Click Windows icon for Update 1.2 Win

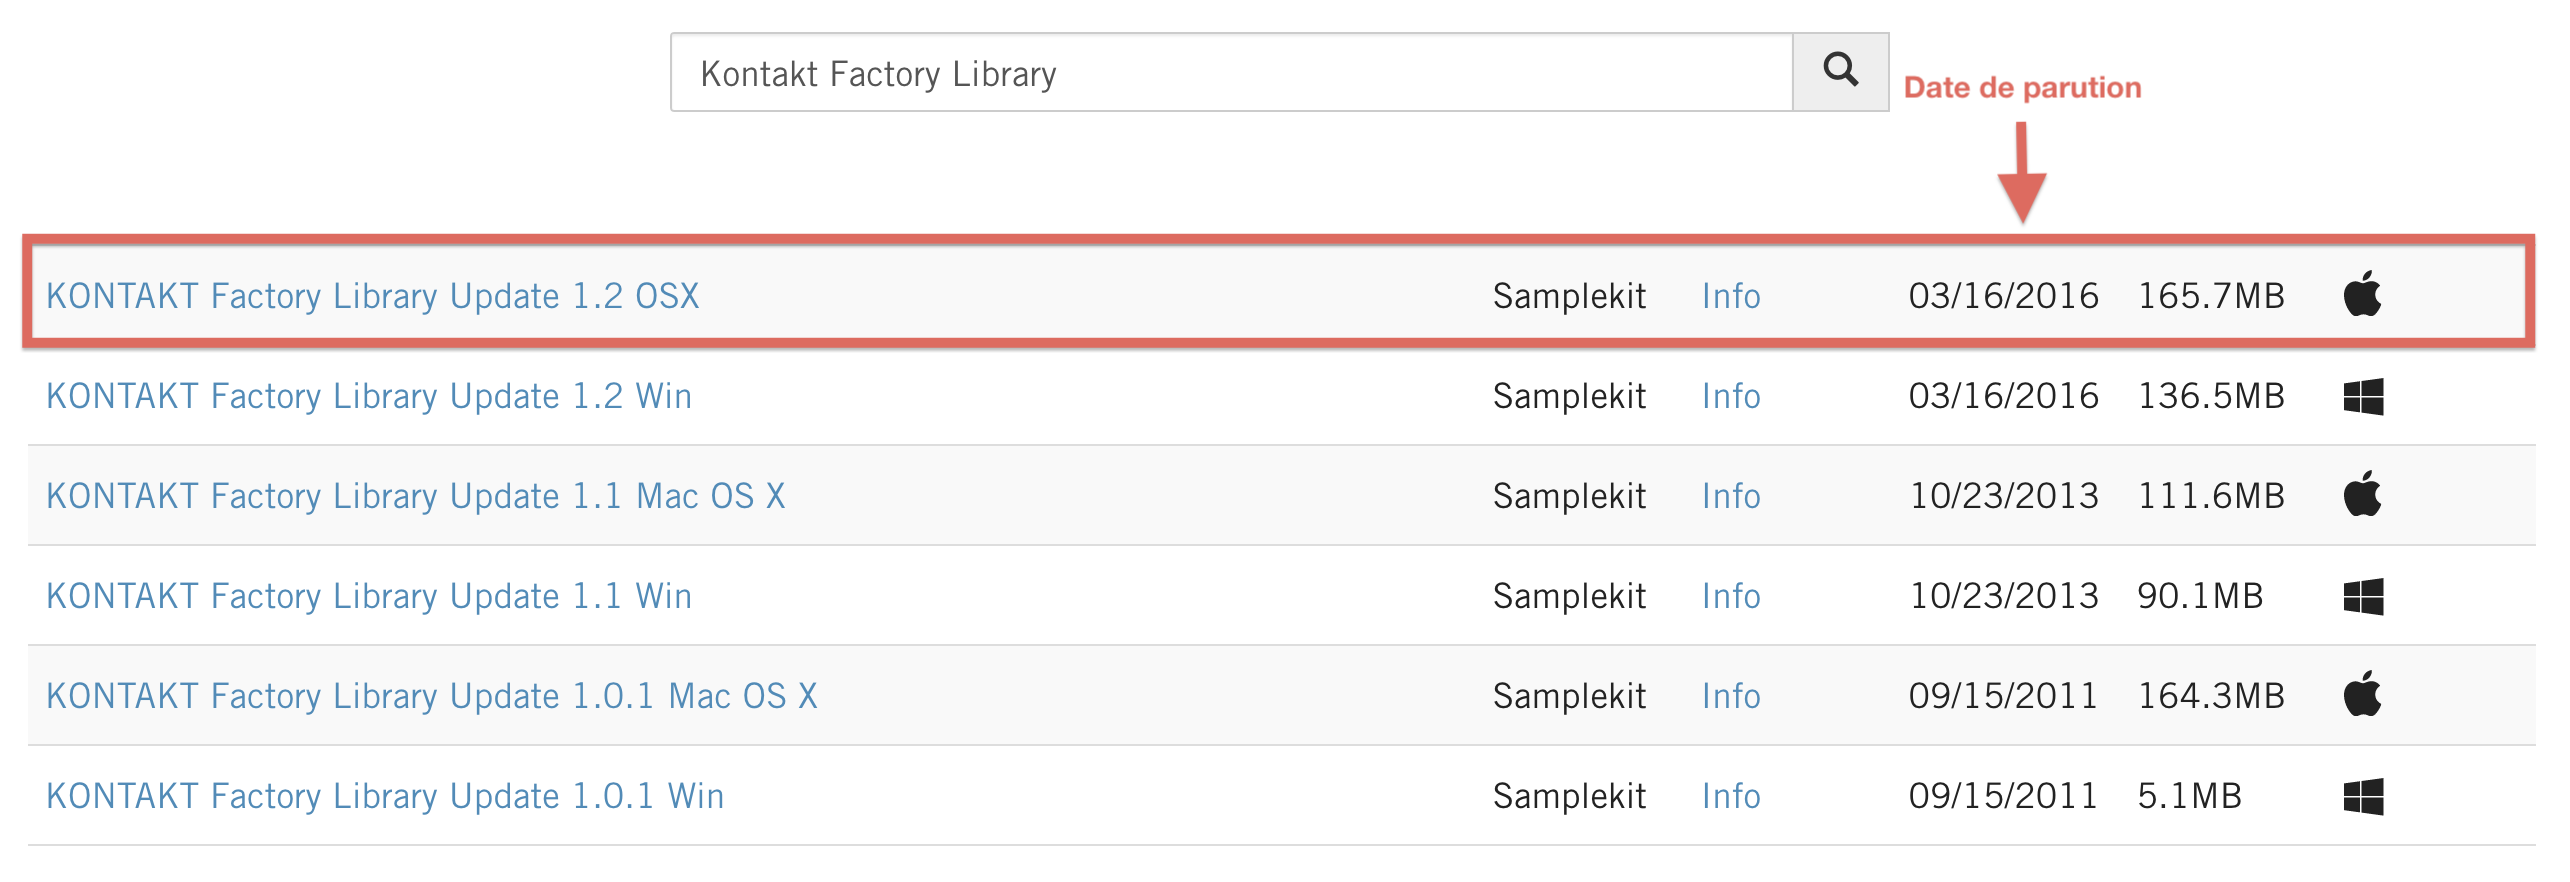[2363, 396]
